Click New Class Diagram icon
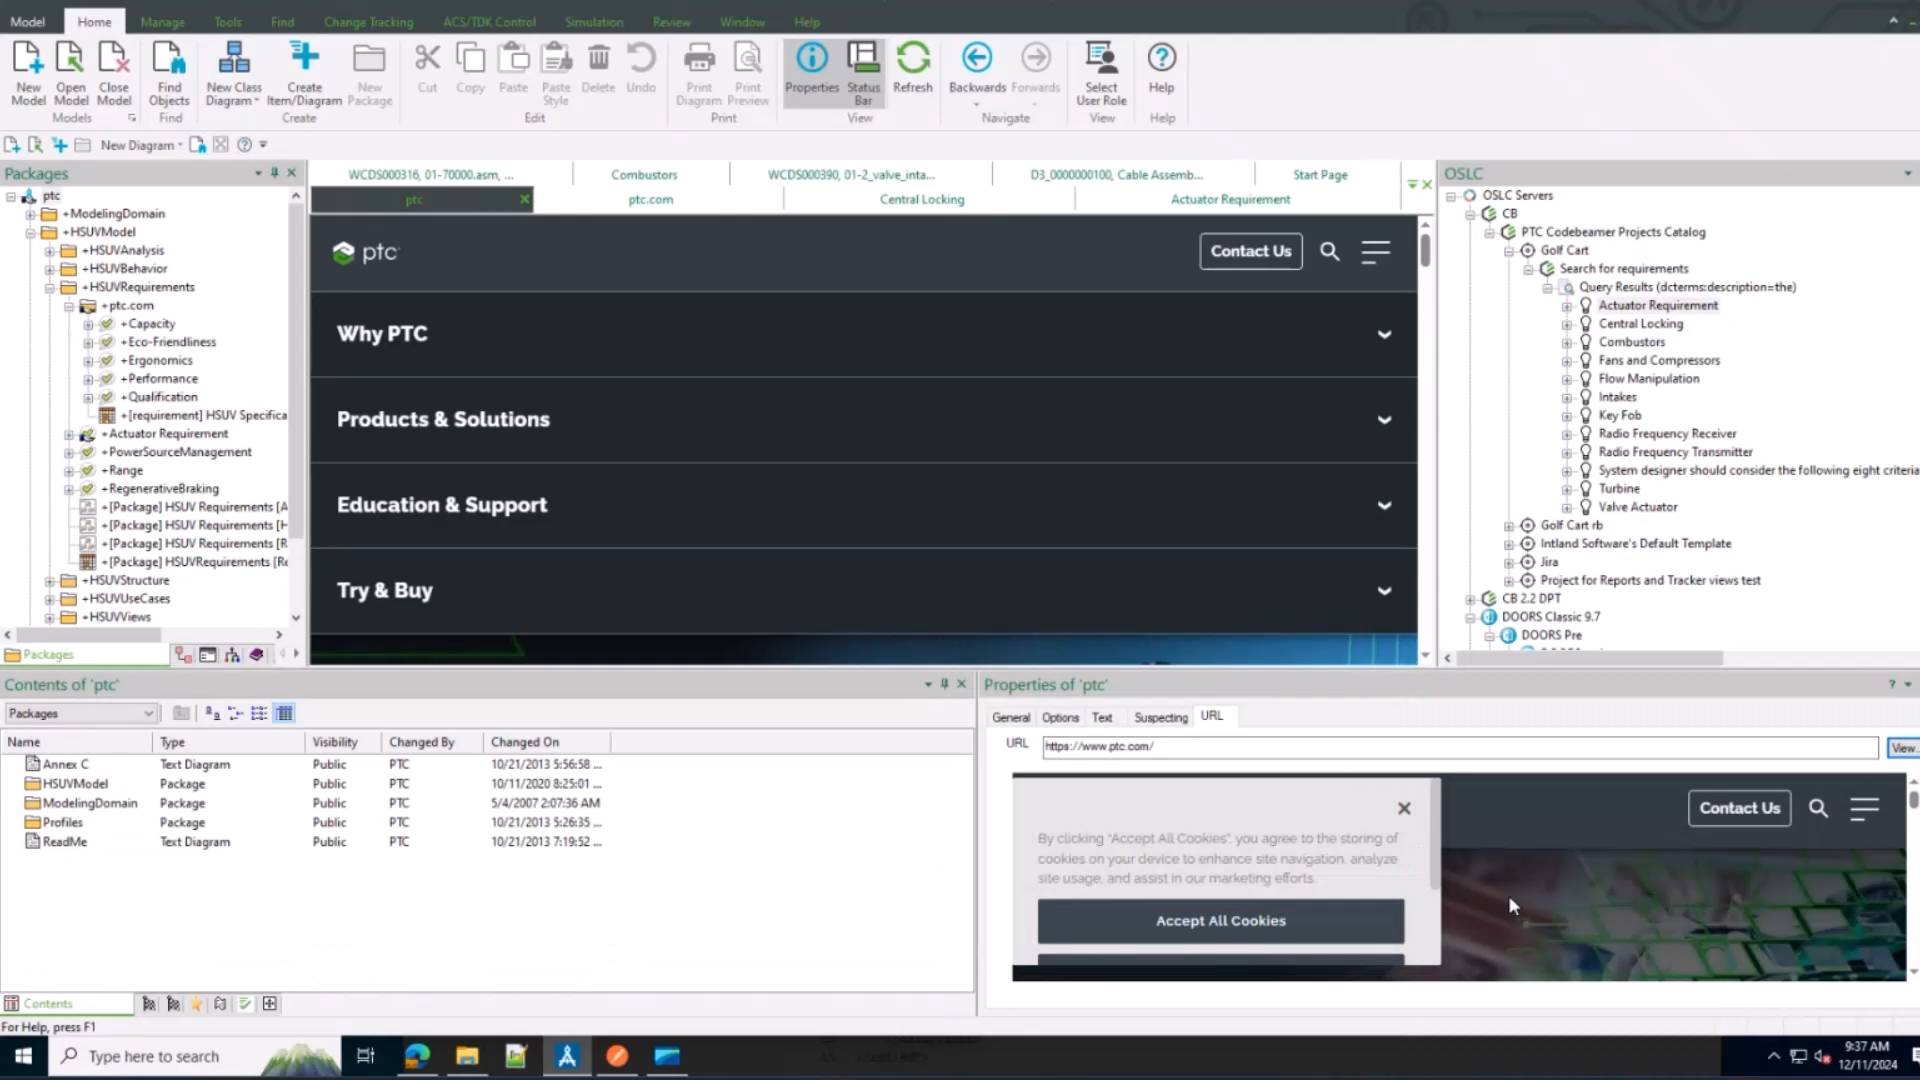 coord(234,73)
